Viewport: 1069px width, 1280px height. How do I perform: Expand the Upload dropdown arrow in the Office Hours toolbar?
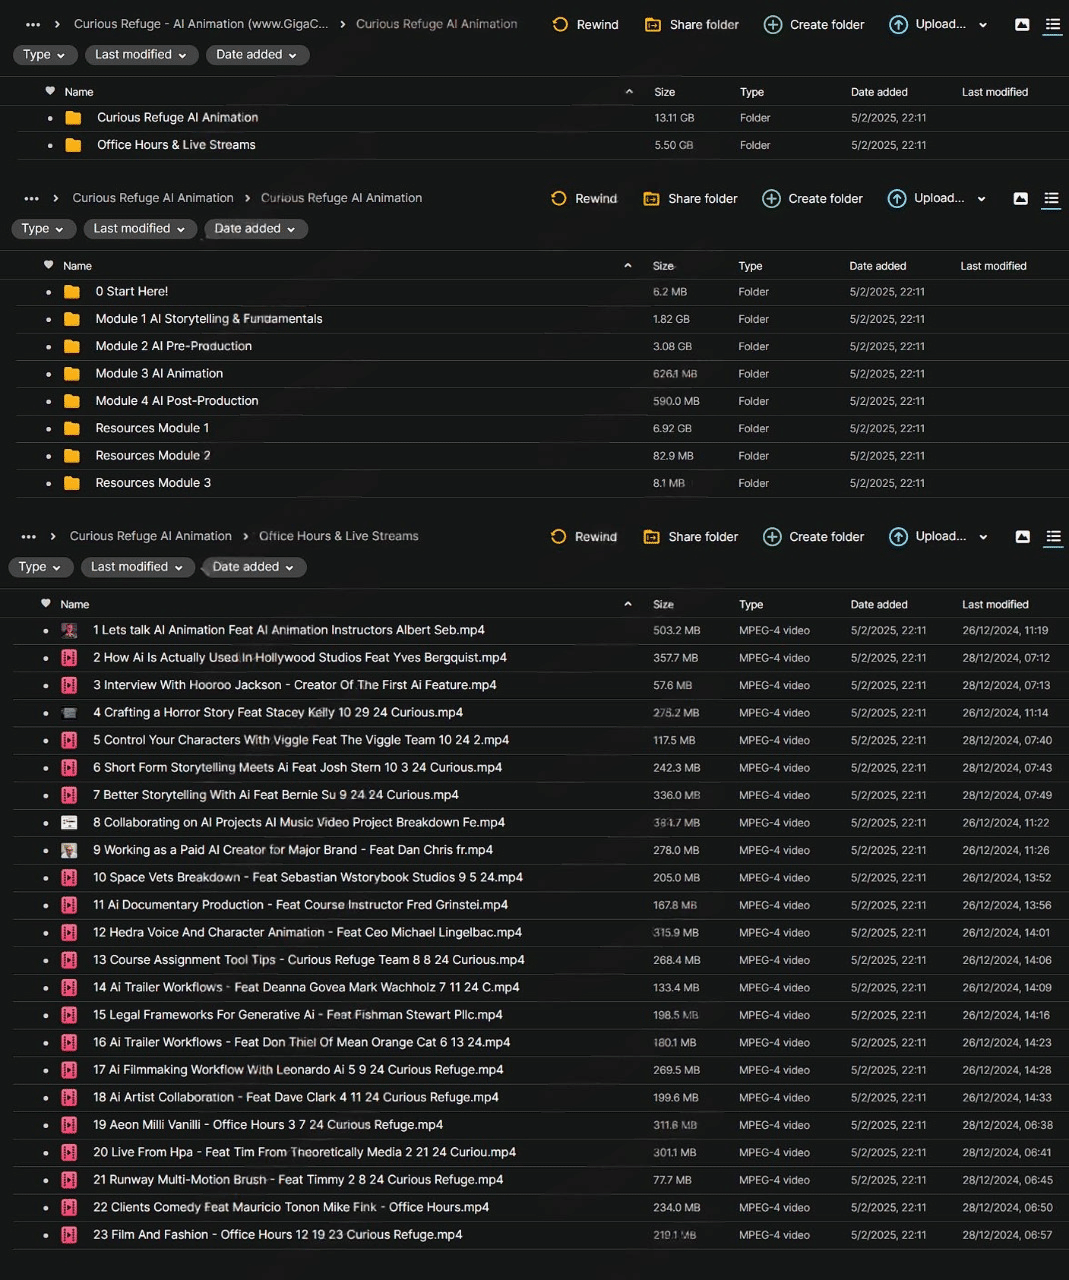click(x=983, y=537)
